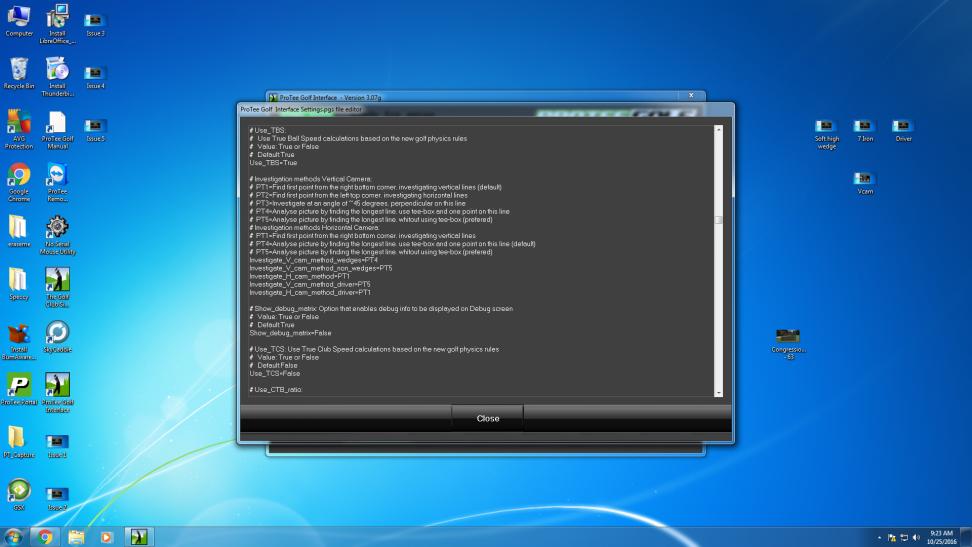The image size is (972, 547).
Task: Open the Issue 5 desktop file
Action: (95, 130)
